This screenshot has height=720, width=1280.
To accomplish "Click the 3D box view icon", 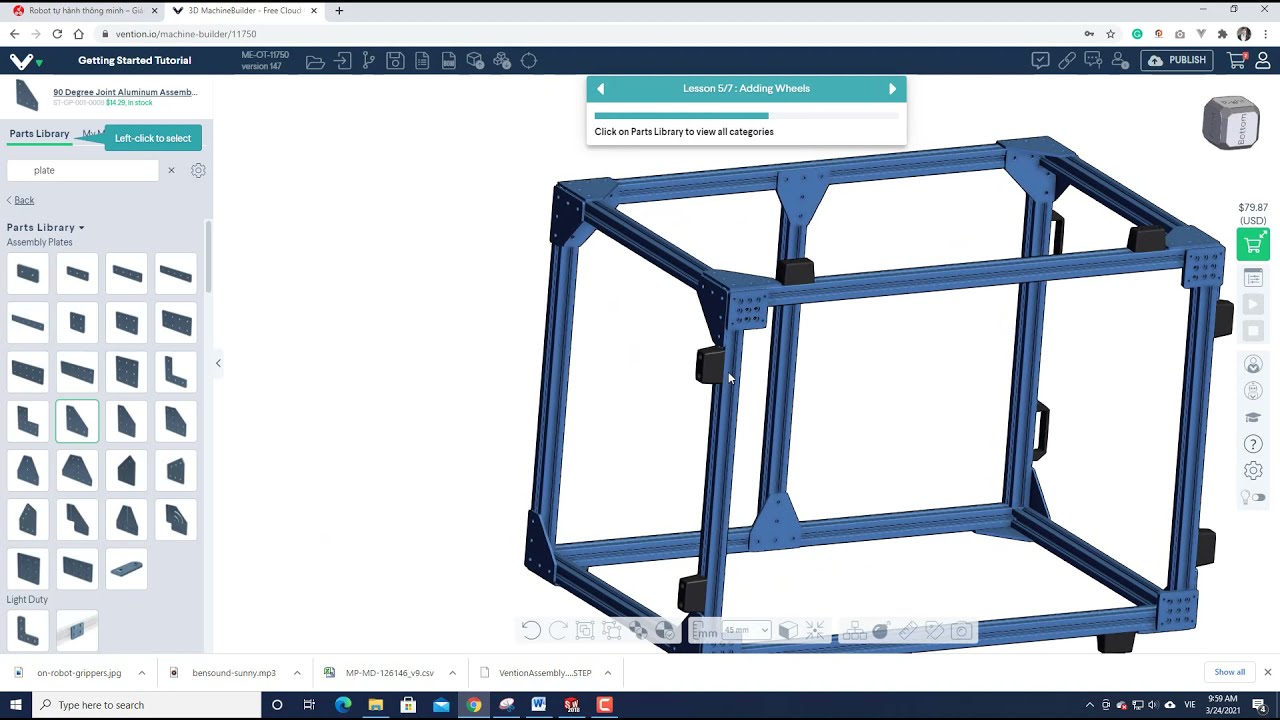I will pyautogui.click(x=788, y=630).
